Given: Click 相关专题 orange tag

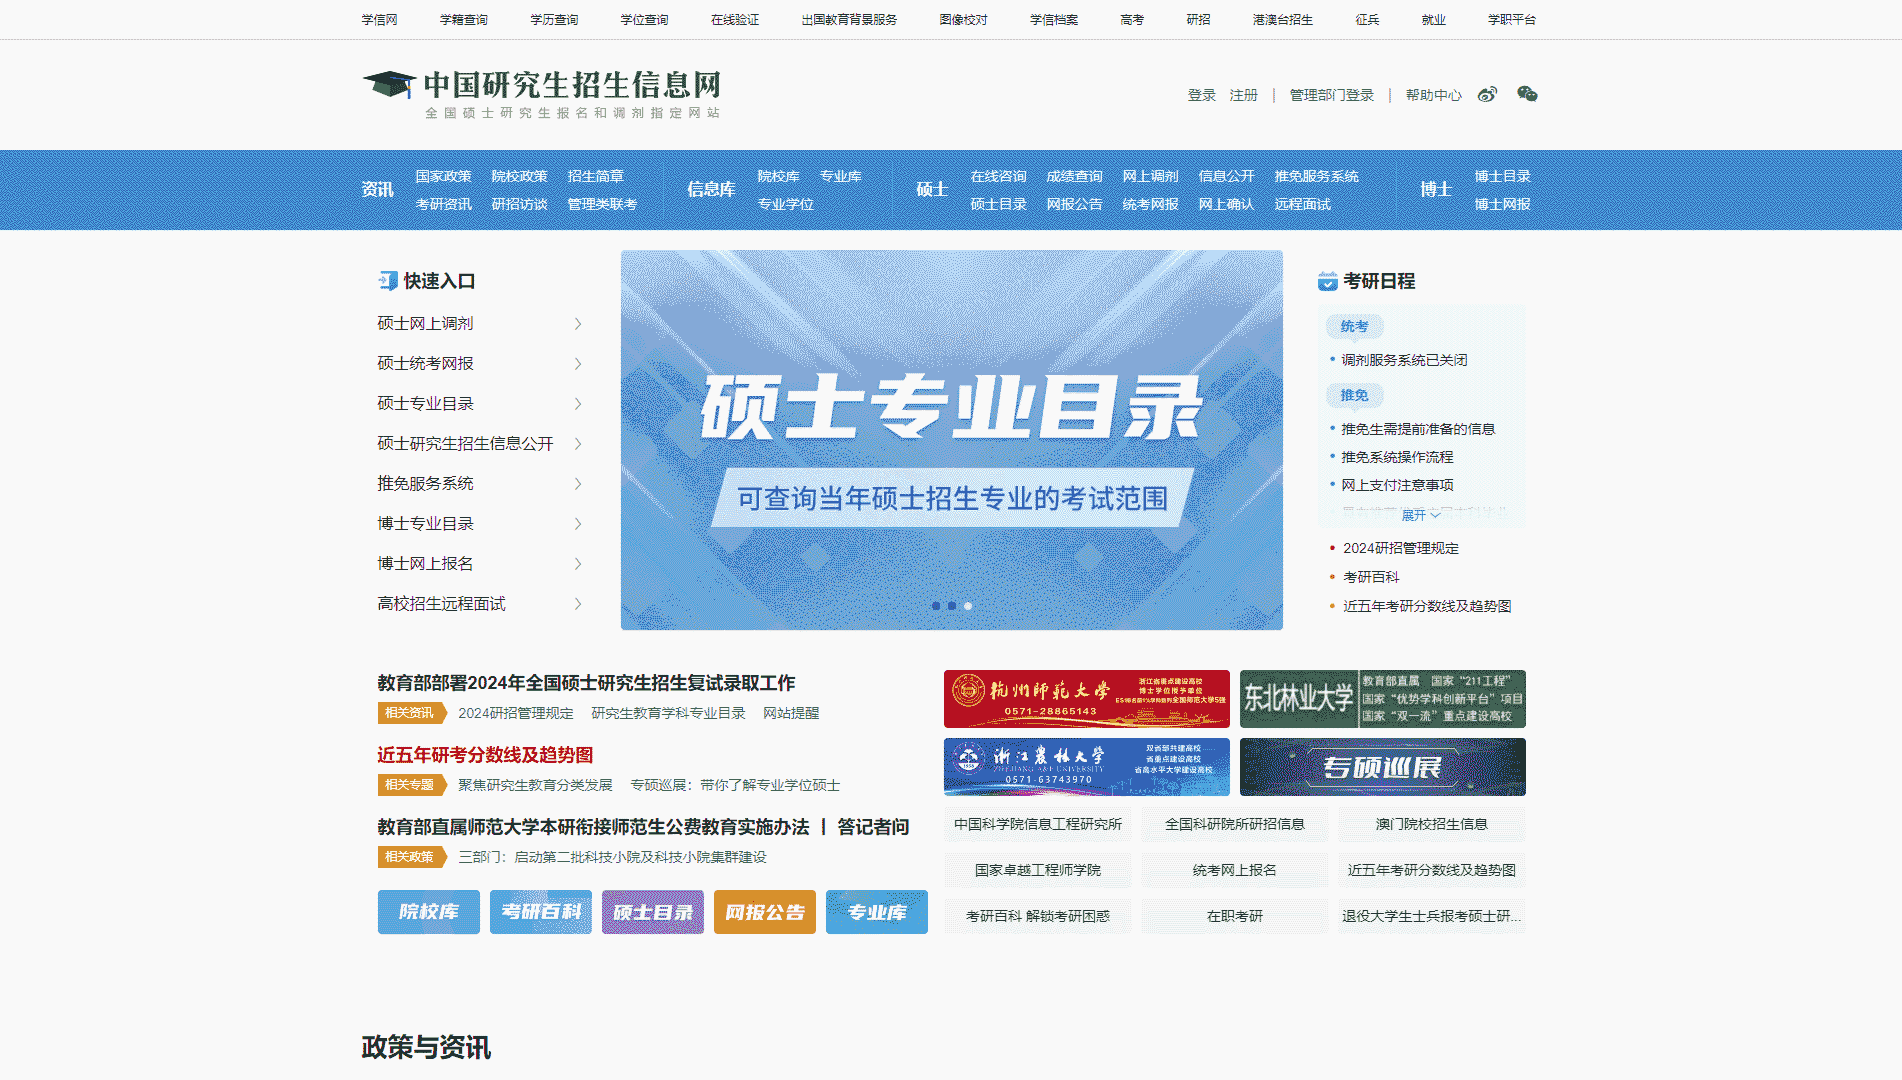Looking at the screenshot, I should [x=411, y=785].
